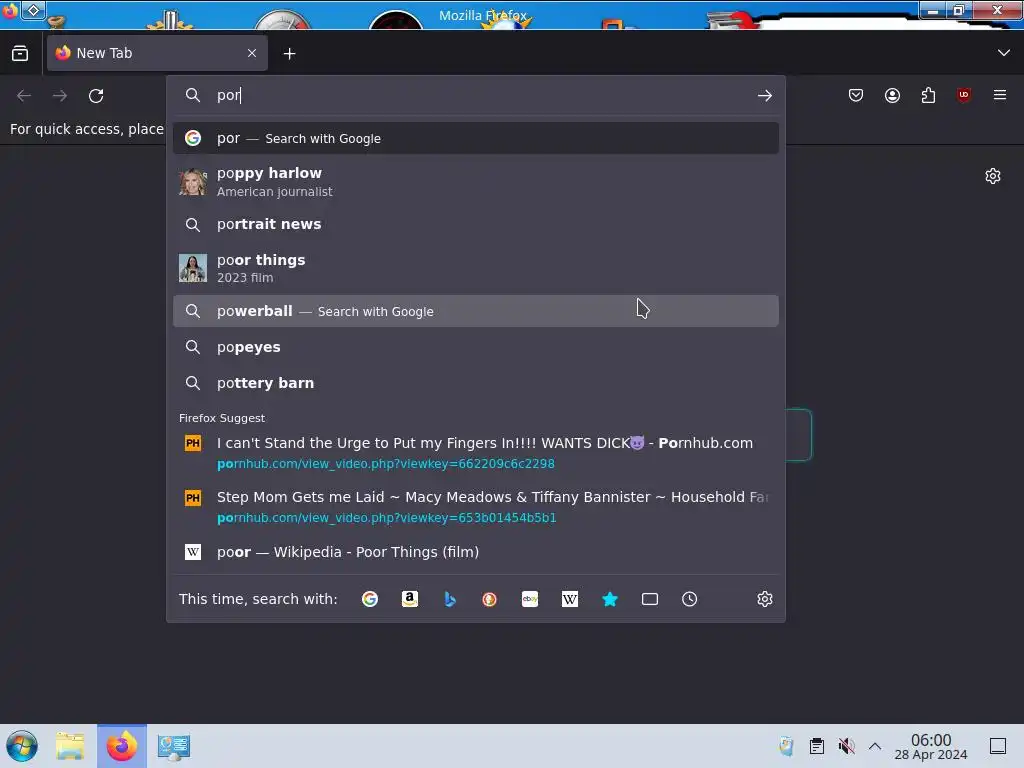Search this time with Wikipedia icon
The image size is (1024, 768).
point(569,599)
